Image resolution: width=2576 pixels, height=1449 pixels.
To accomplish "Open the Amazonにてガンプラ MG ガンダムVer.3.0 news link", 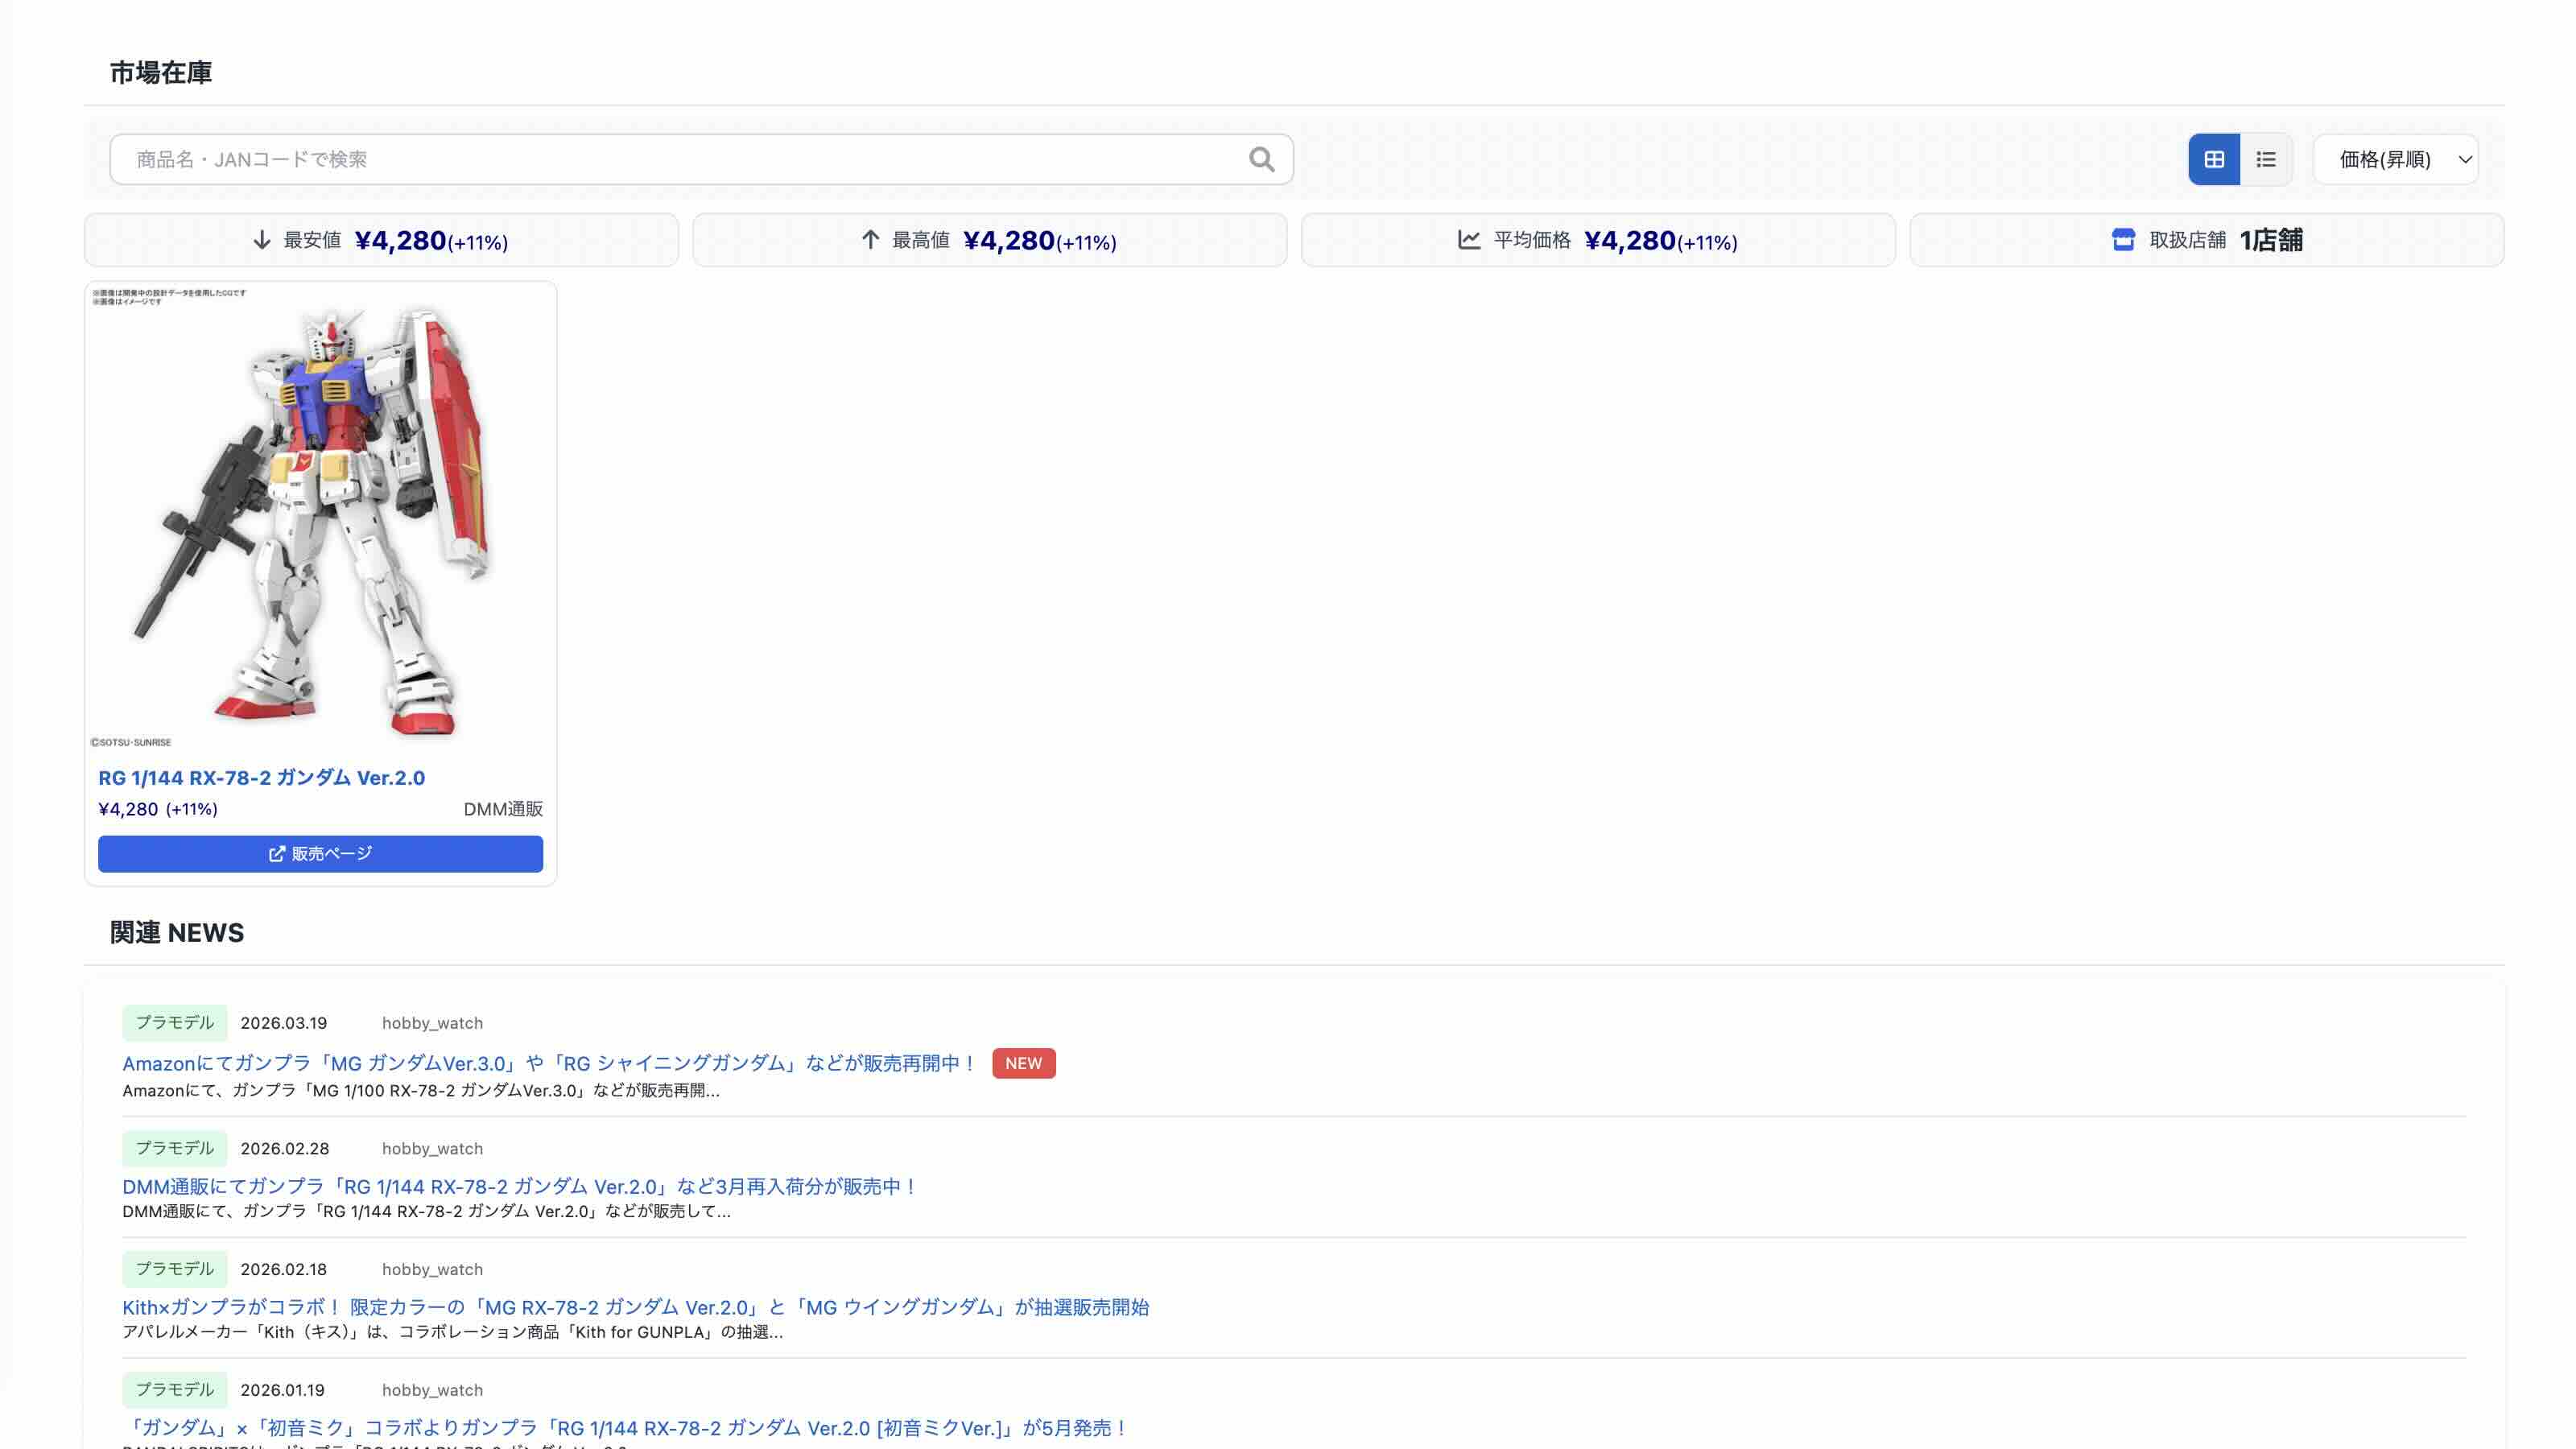I will click(549, 1063).
